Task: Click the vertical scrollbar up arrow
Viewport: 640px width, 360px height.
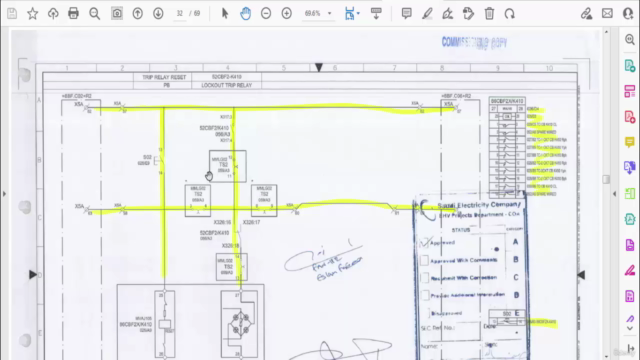Action: (x=606, y=31)
